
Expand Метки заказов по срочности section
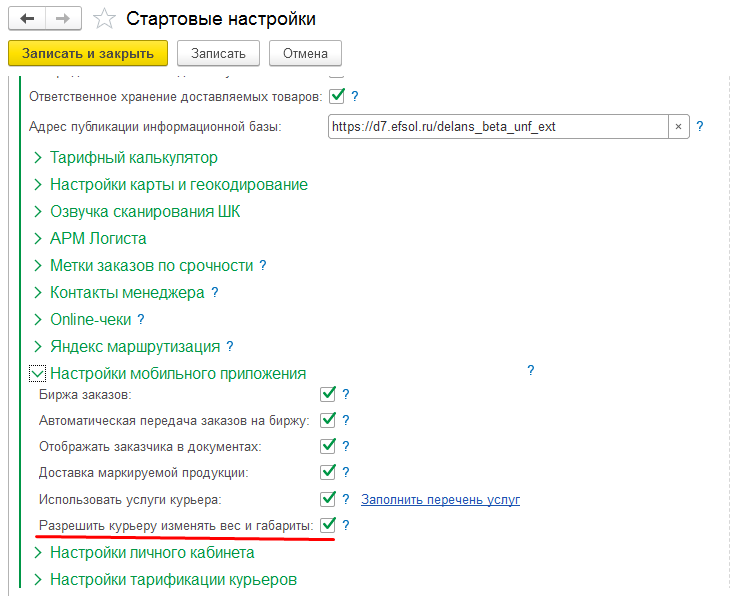coord(38,265)
